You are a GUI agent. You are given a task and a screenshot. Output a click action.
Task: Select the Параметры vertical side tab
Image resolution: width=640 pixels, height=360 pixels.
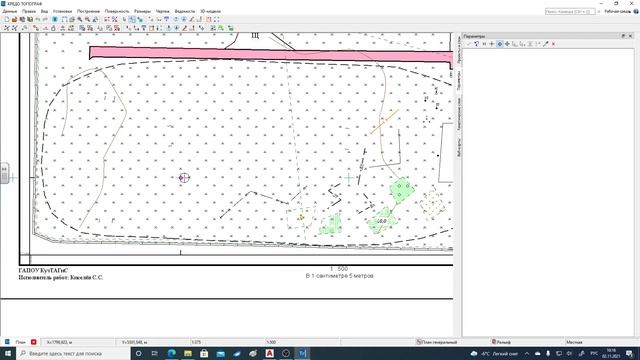tap(459, 80)
